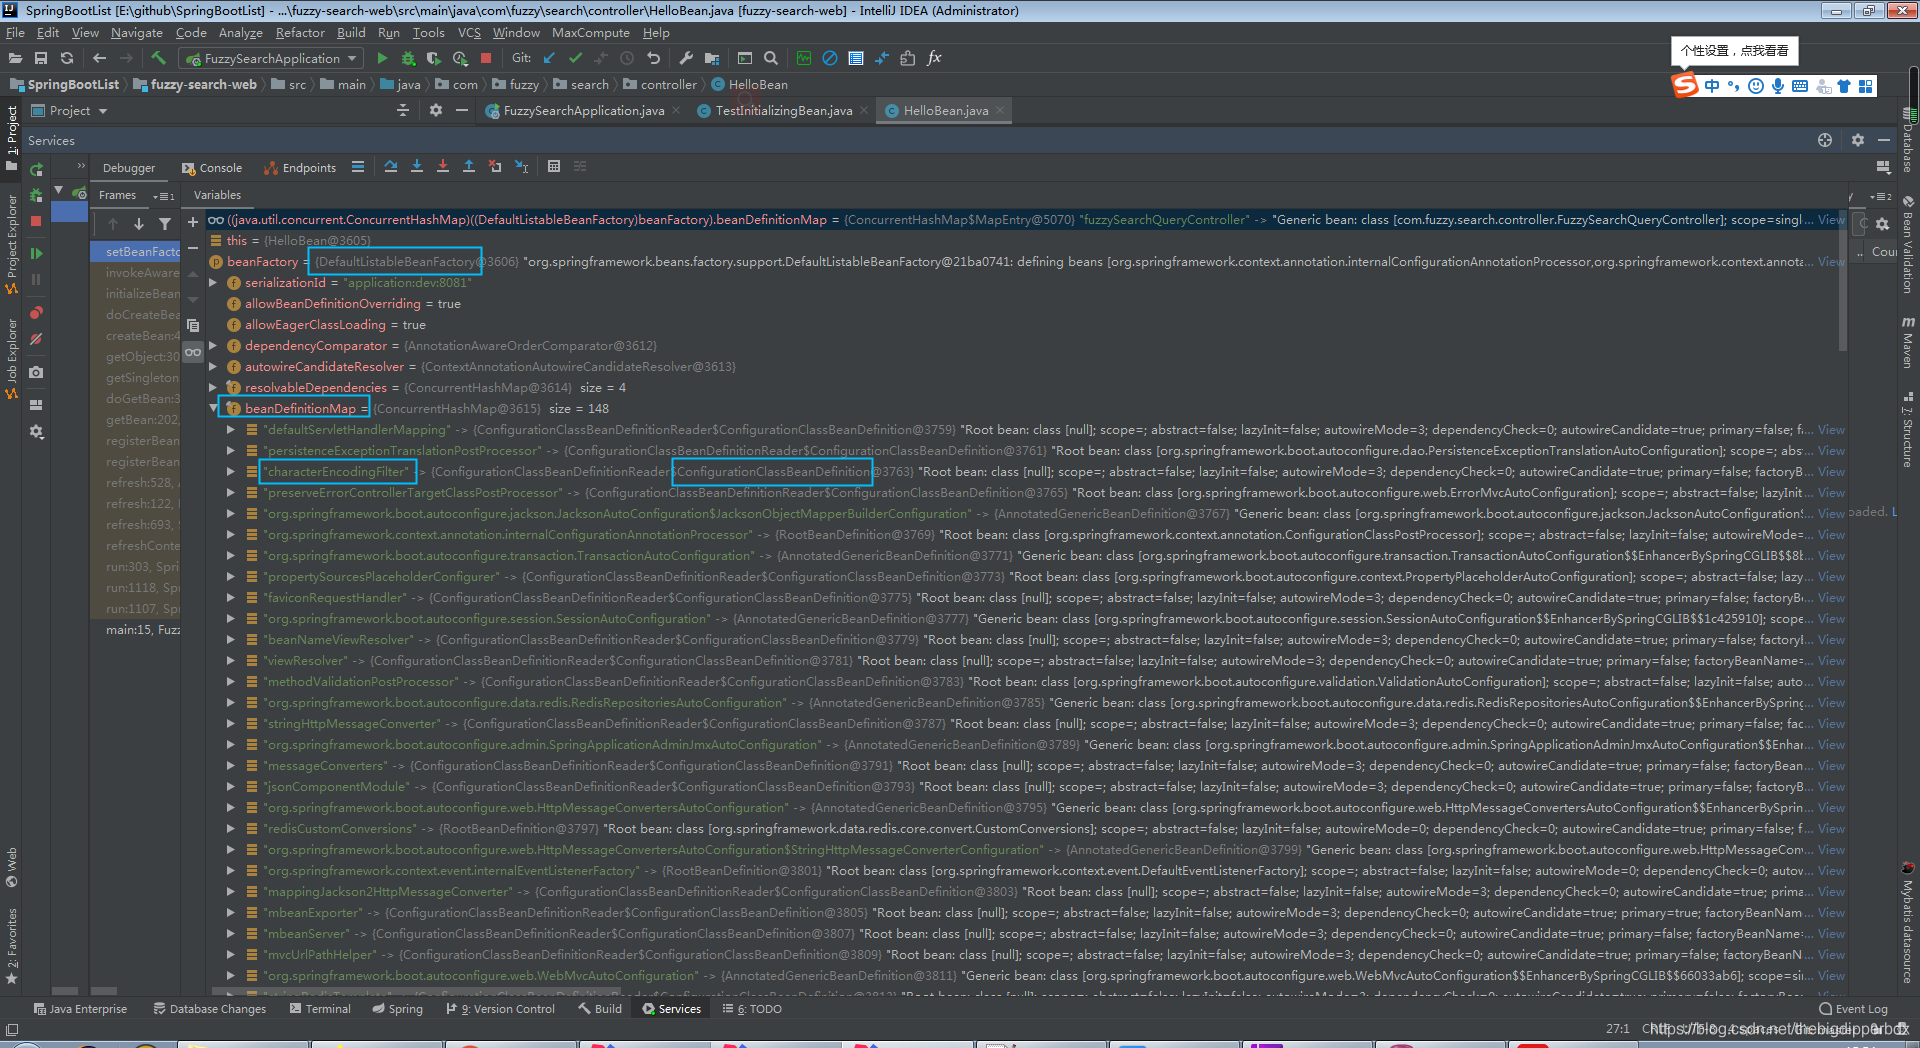Click the controller breadcrumb in navigation bar
Image resolution: width=1920 pixels, height=1048 pixels.
tap(660, 85)
